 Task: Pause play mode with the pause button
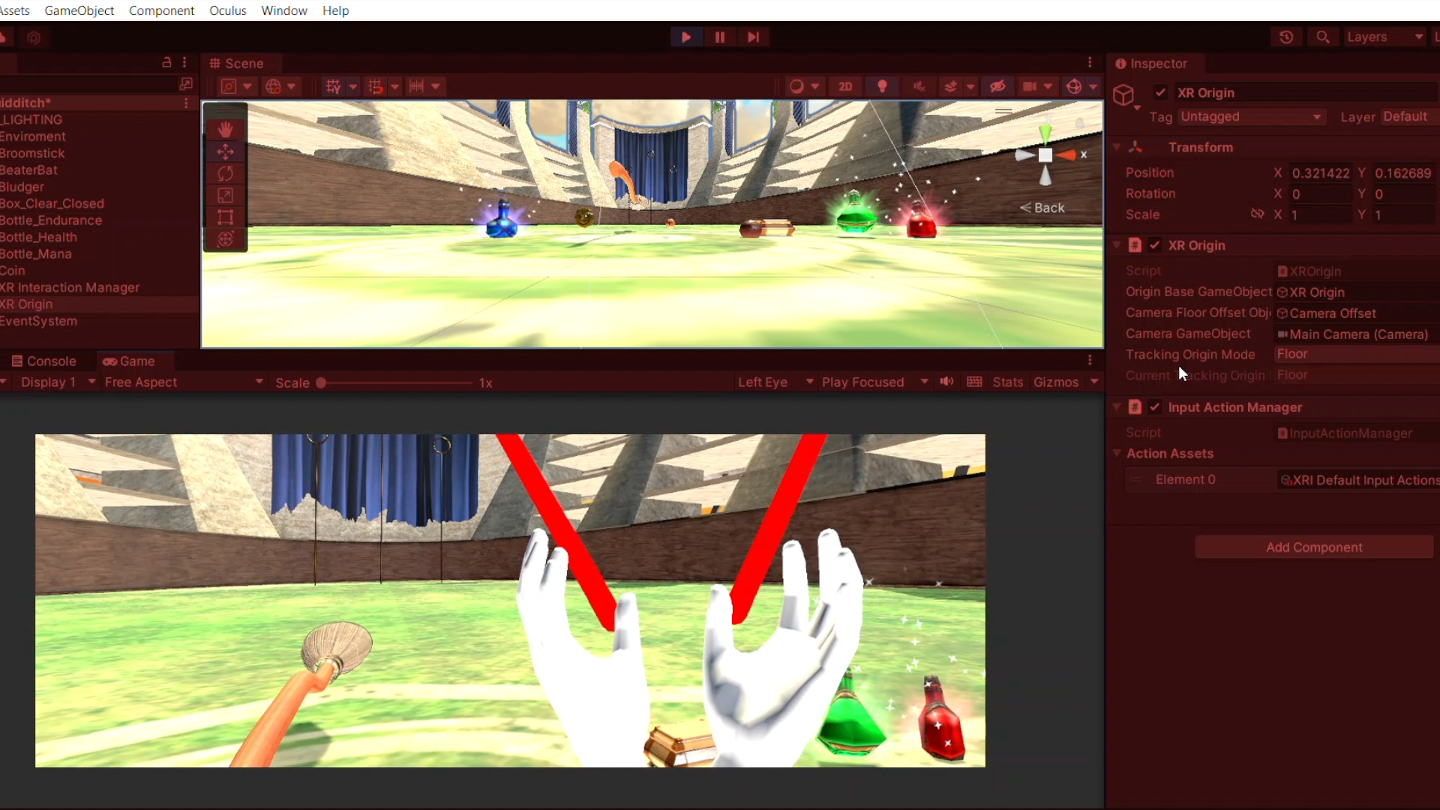click(719, 36)
